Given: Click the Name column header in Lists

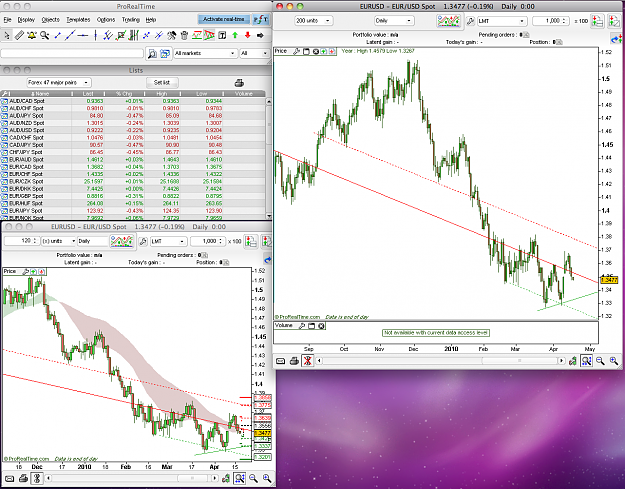Looking at the screenshot, I should click(x=40, y=94).
